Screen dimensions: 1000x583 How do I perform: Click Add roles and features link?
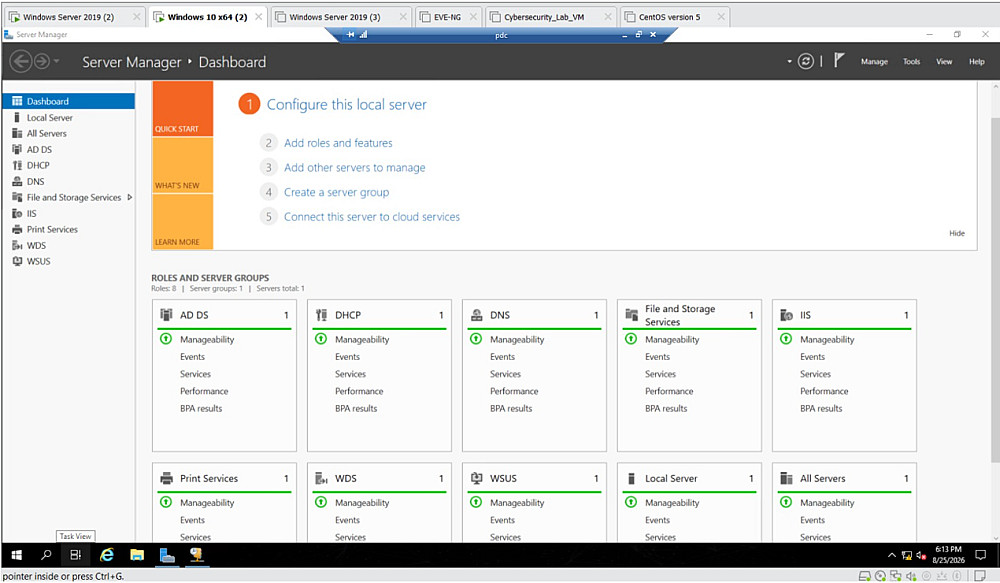point(338,143)
